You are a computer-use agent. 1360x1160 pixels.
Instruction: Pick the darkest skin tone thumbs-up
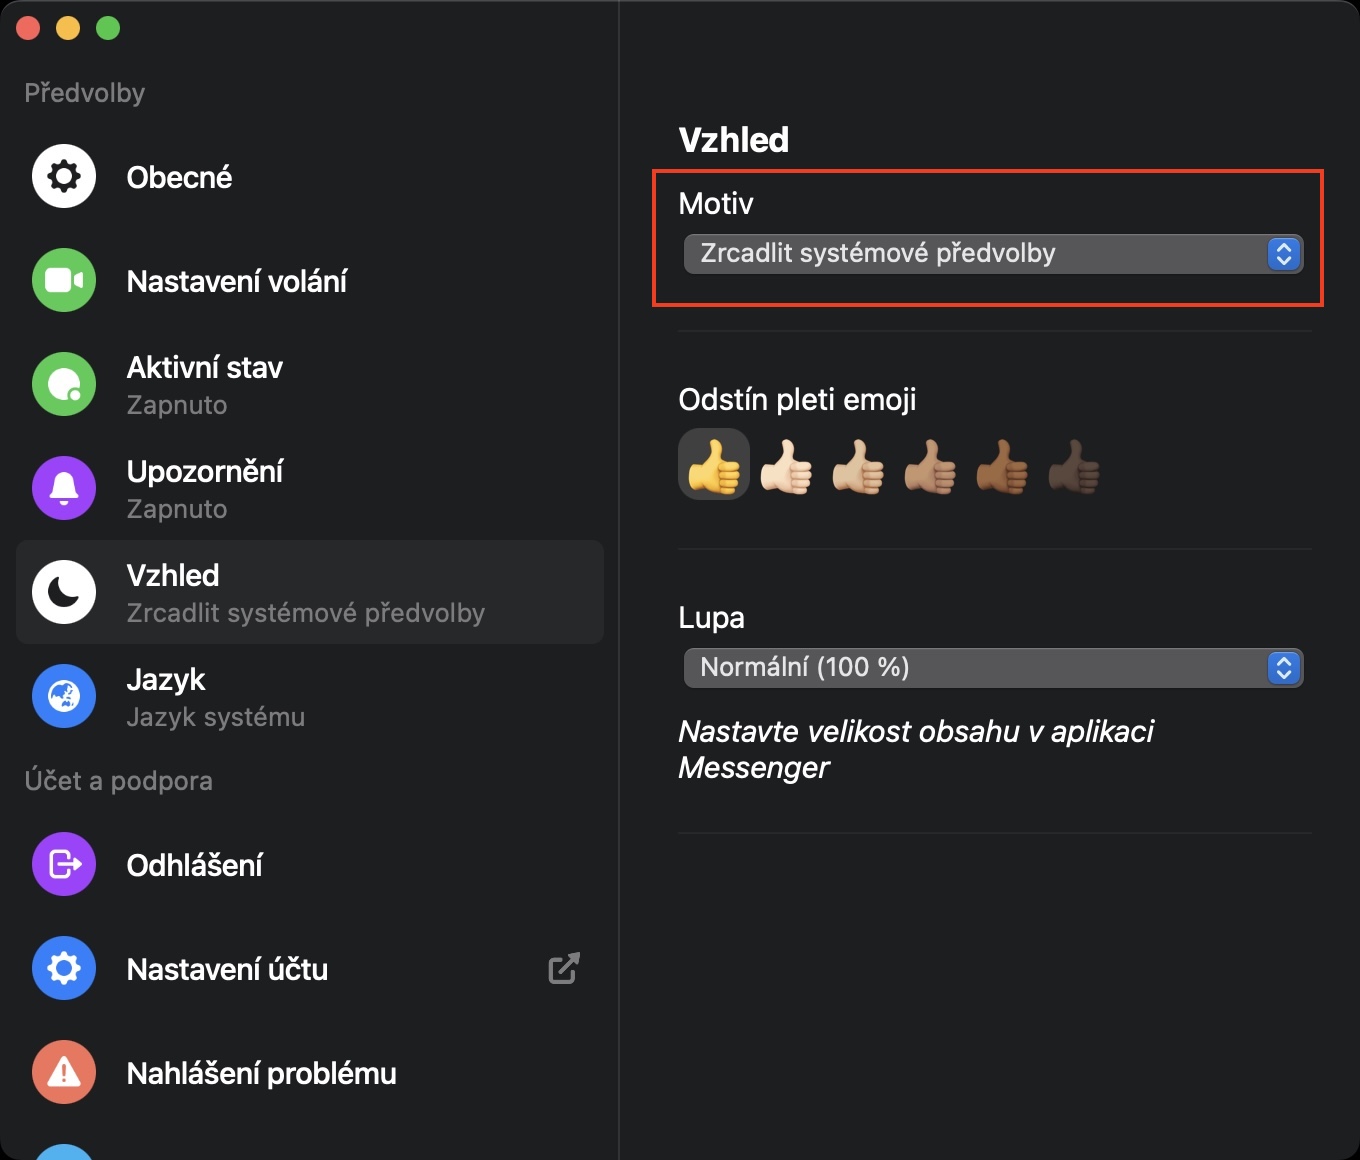[1074, 467]
